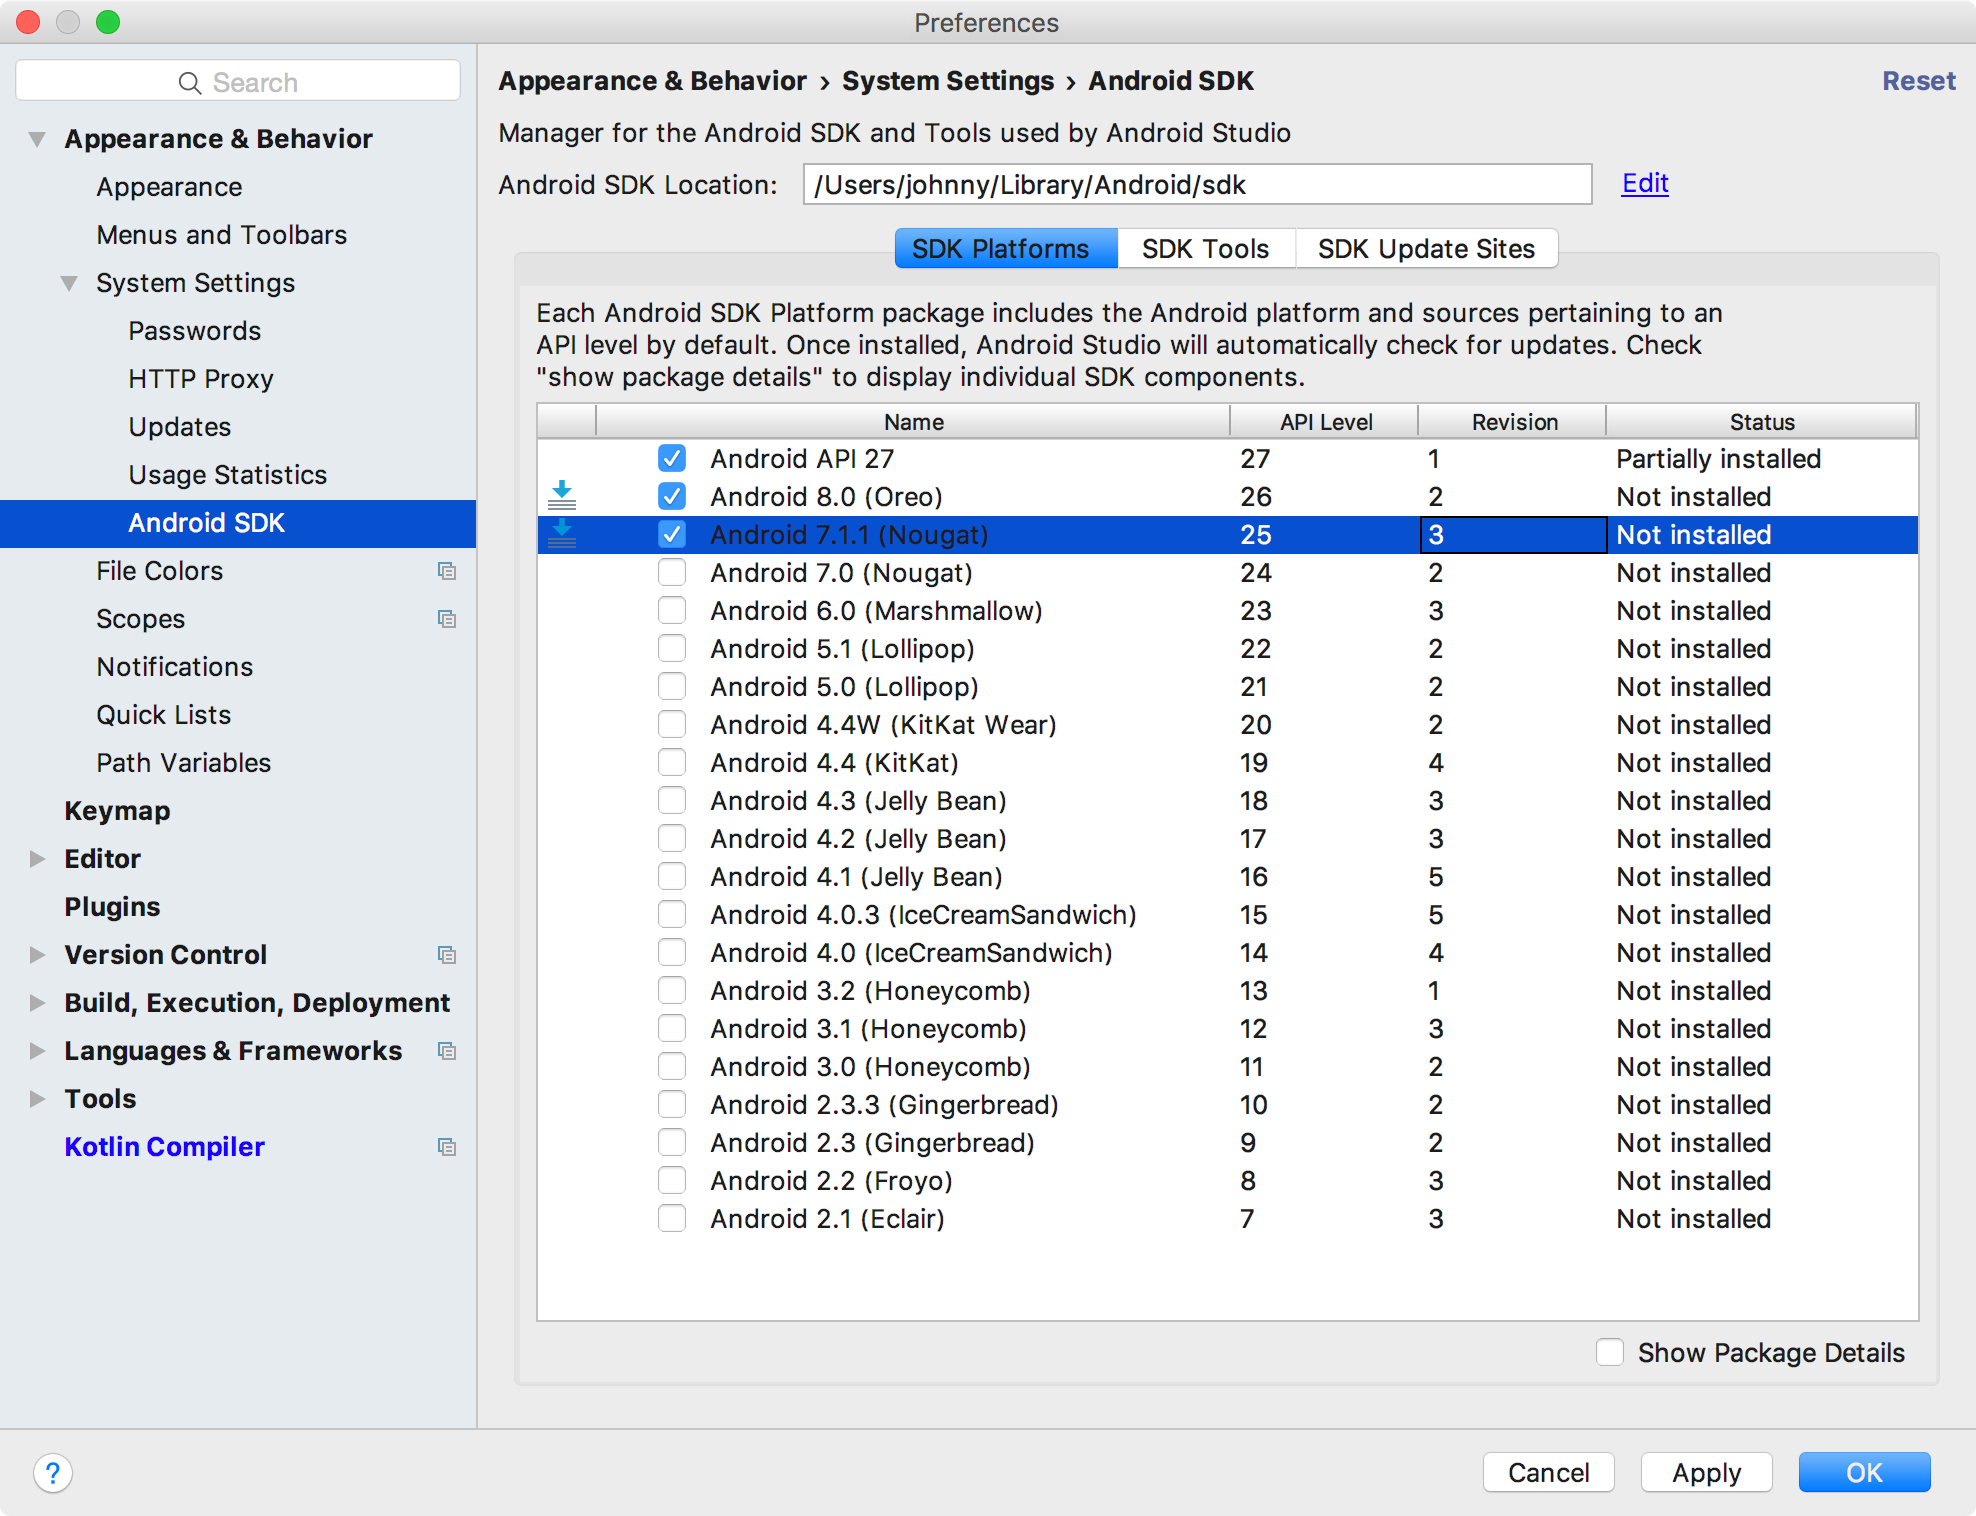Expand the Build, Execution, Deployment arrow
The image size is (1976, 1516).
click(x=37, y=1003)
